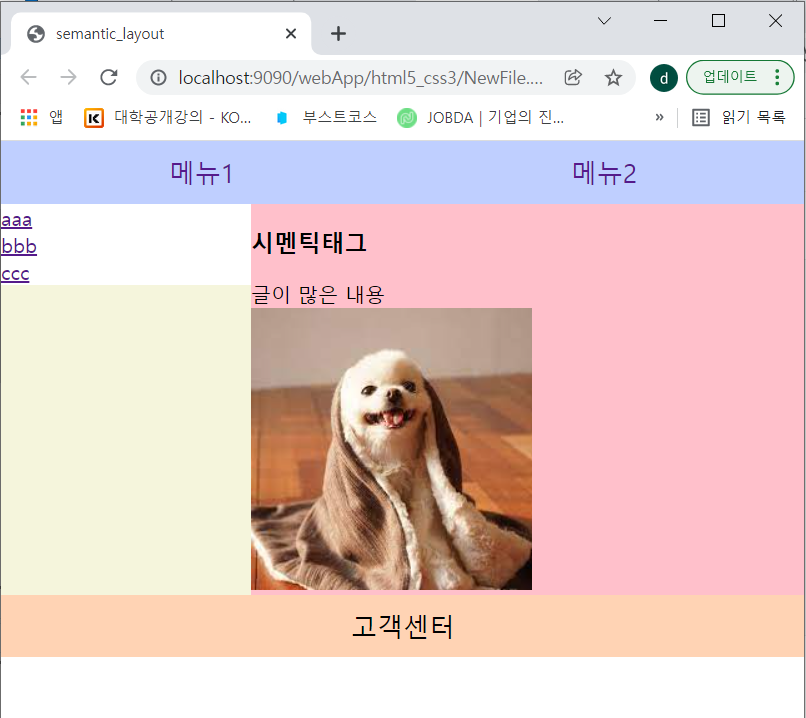Screen dimensions: 806x718
Task: Maximize the browser window
Action: click(x=718, y=21)
